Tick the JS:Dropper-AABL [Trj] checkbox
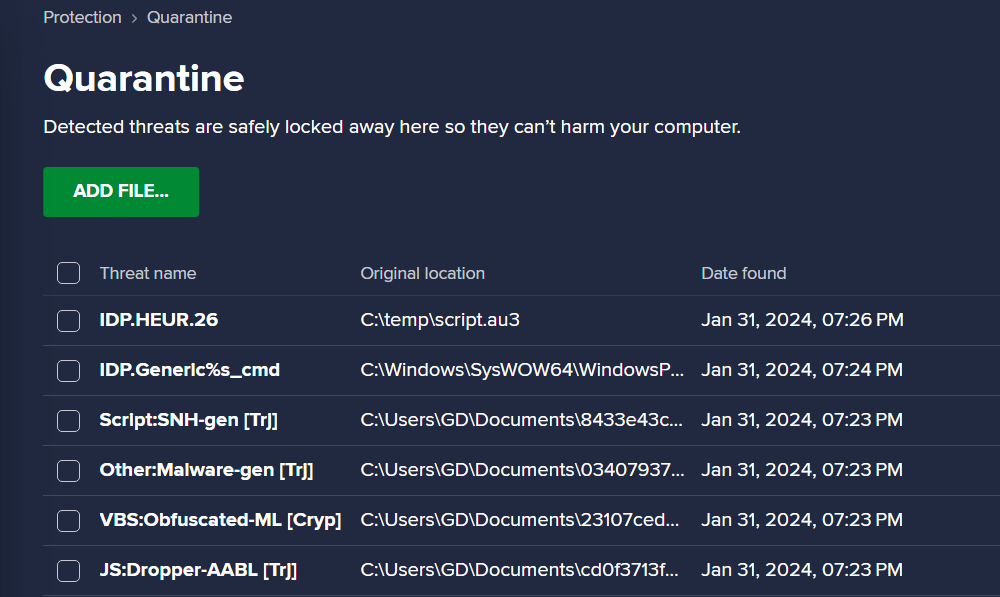Viewport: 1000px width, 597px height. (x=68, y=570)
